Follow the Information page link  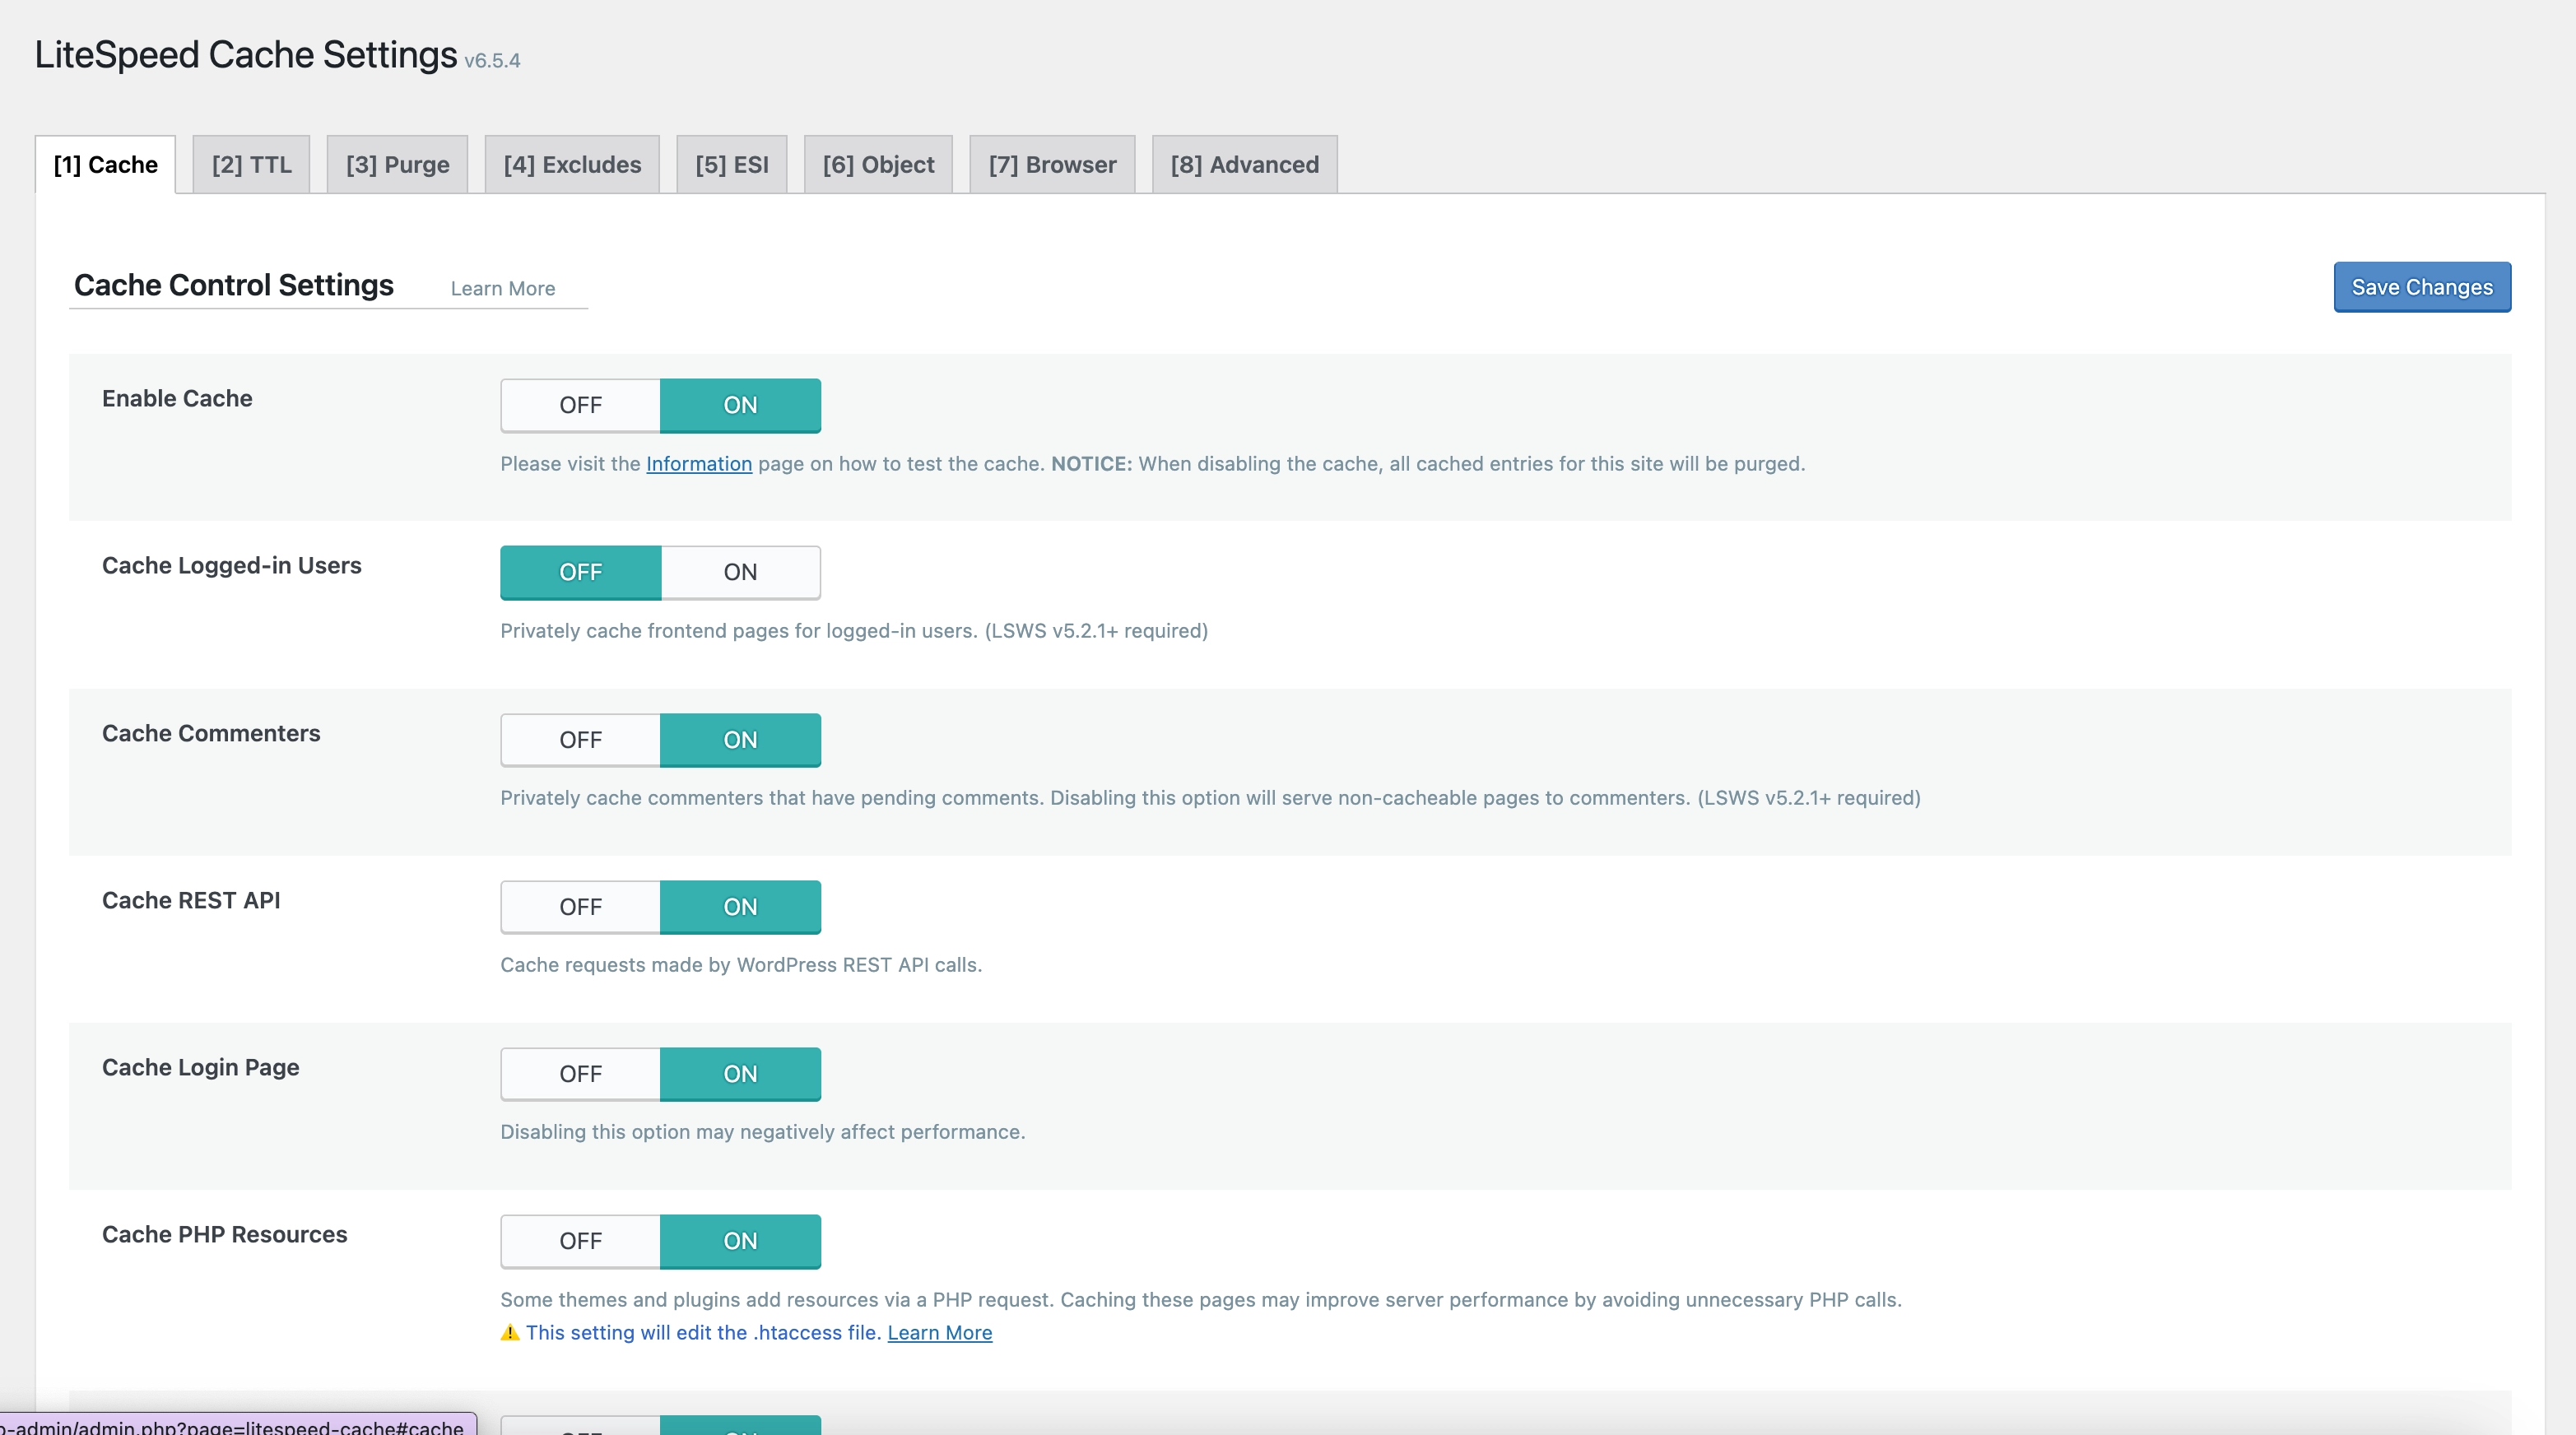click(x=699, y=463)
